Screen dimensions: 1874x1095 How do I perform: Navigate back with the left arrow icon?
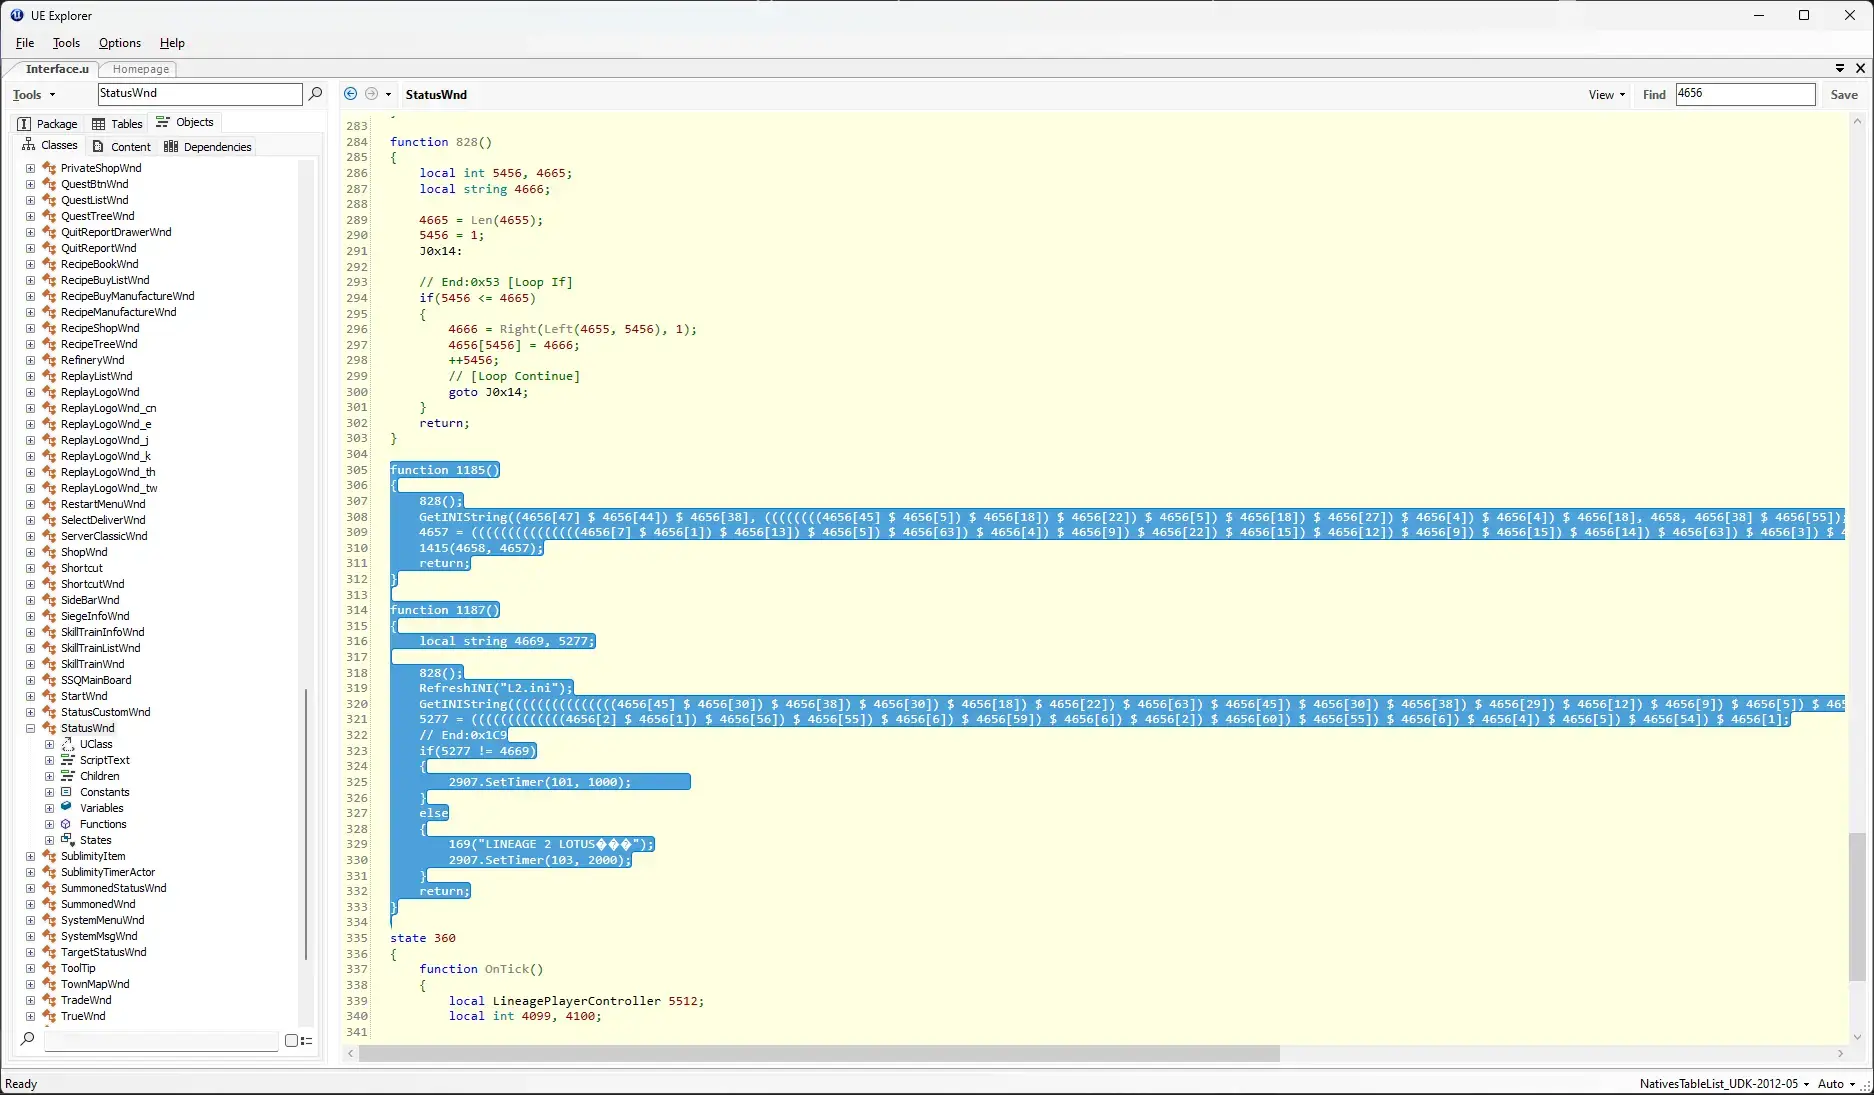[350, 94]
